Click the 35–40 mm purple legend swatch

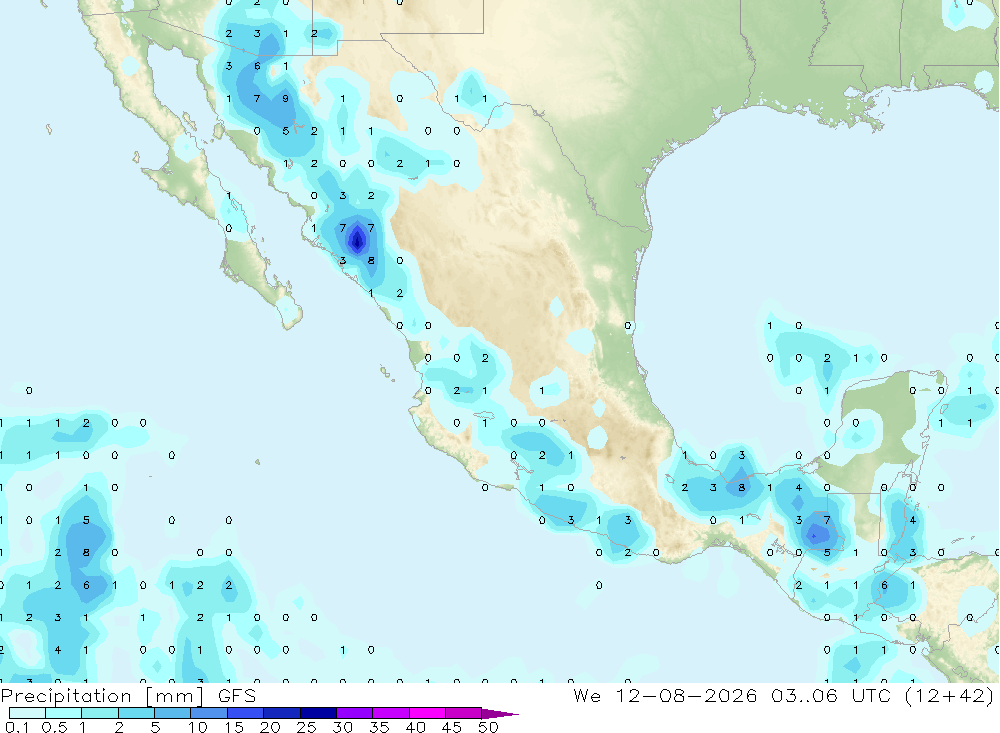[391, 713]
